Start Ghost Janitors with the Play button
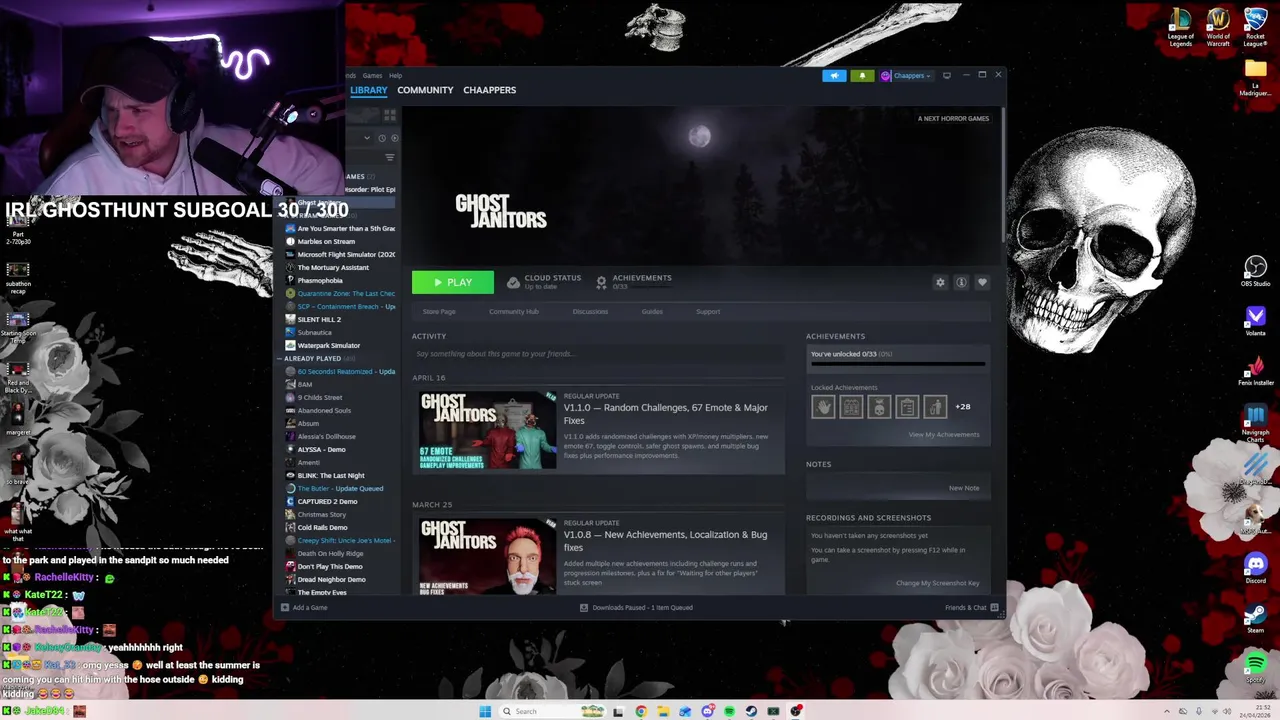Image resolution: width=1280 pixels, height=720 pixels. point(452,282)
